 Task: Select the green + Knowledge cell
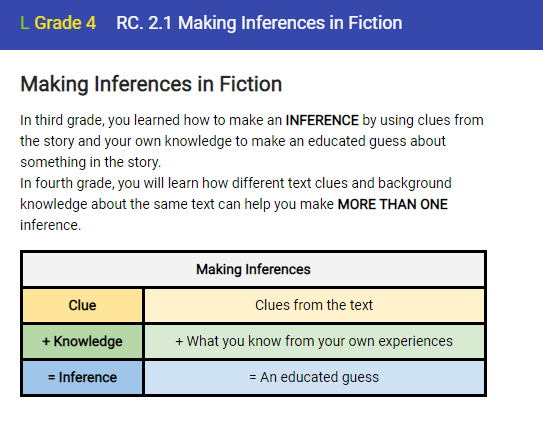click(82, 342)
